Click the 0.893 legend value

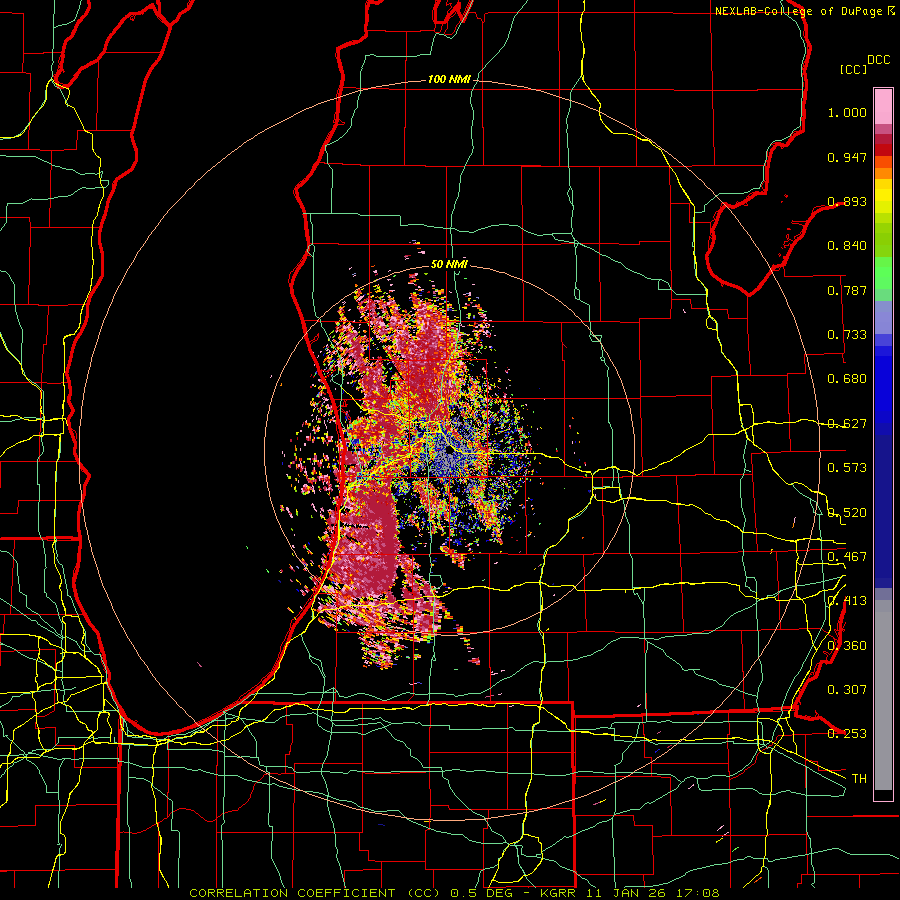point(847,201)
